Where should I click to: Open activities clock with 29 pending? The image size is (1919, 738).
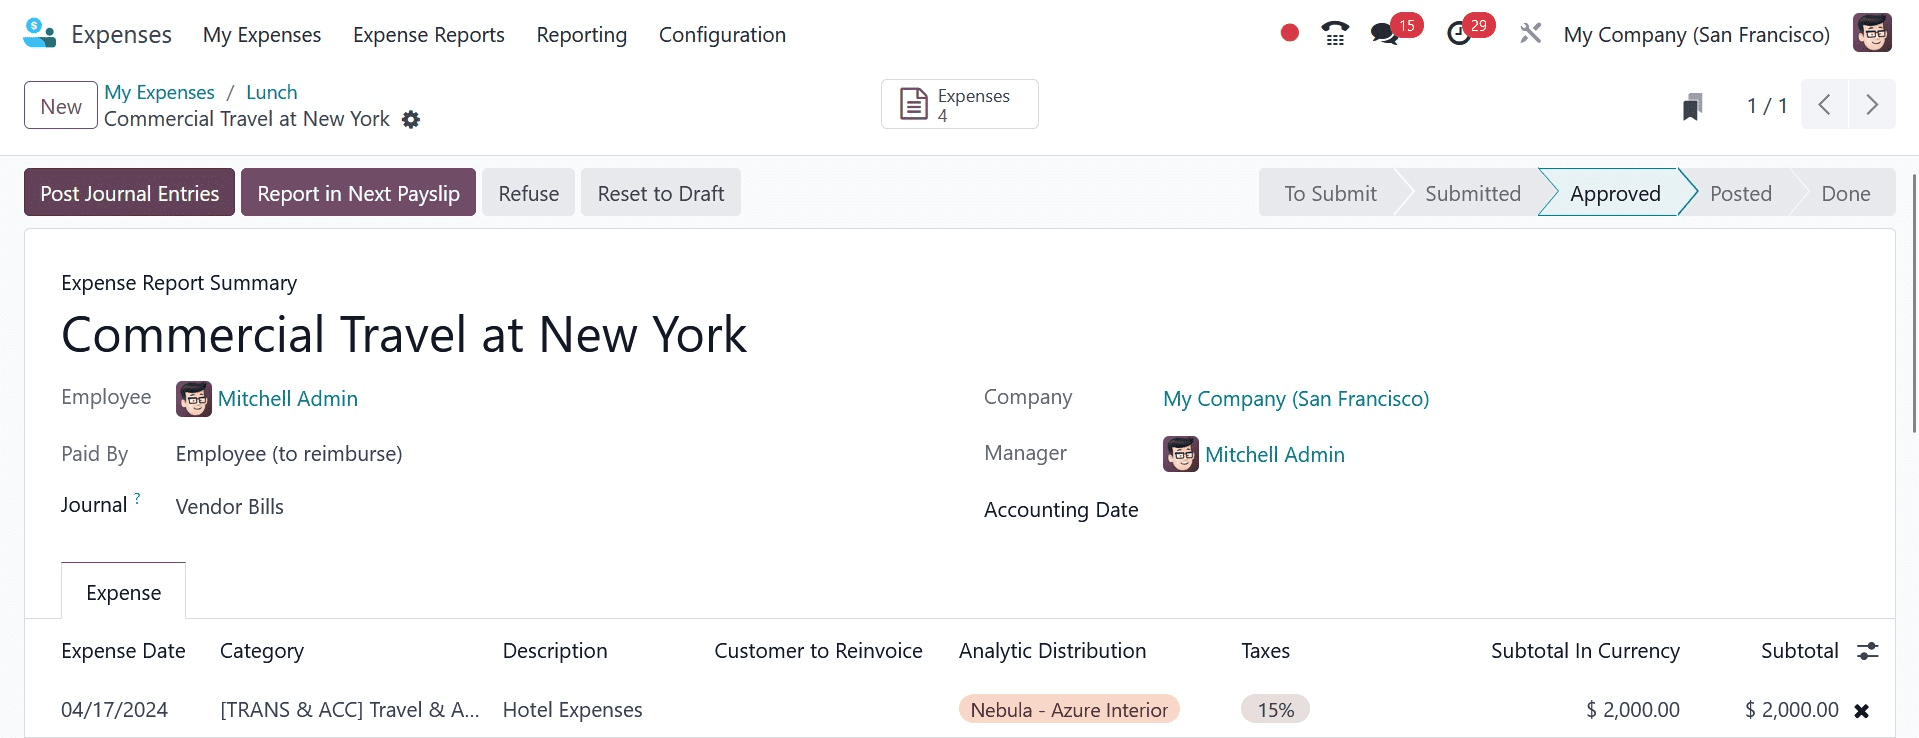click(1469, 31)
